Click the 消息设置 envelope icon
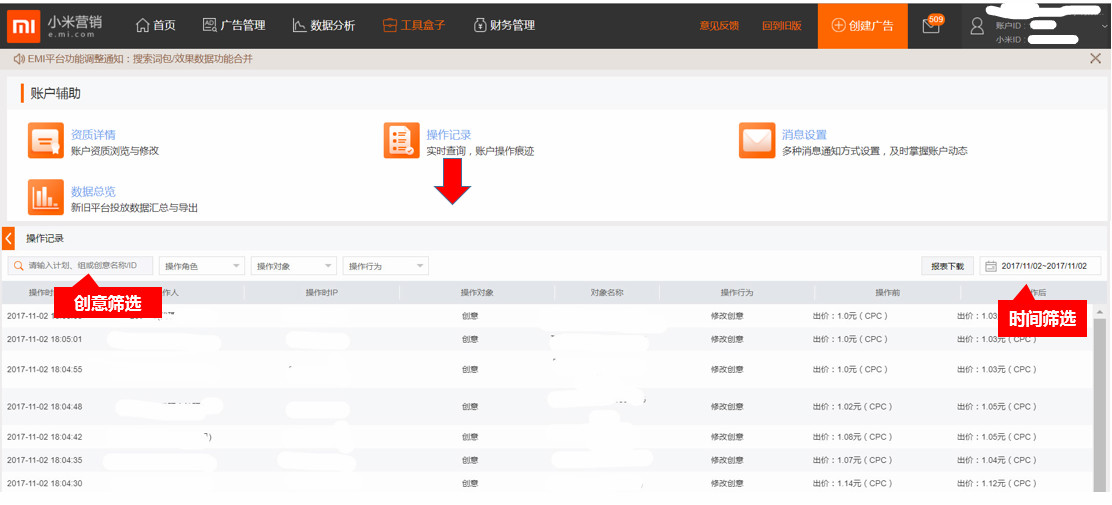Image resolution: width=1112 pixels, height=505 pixels. coord(757,141)
